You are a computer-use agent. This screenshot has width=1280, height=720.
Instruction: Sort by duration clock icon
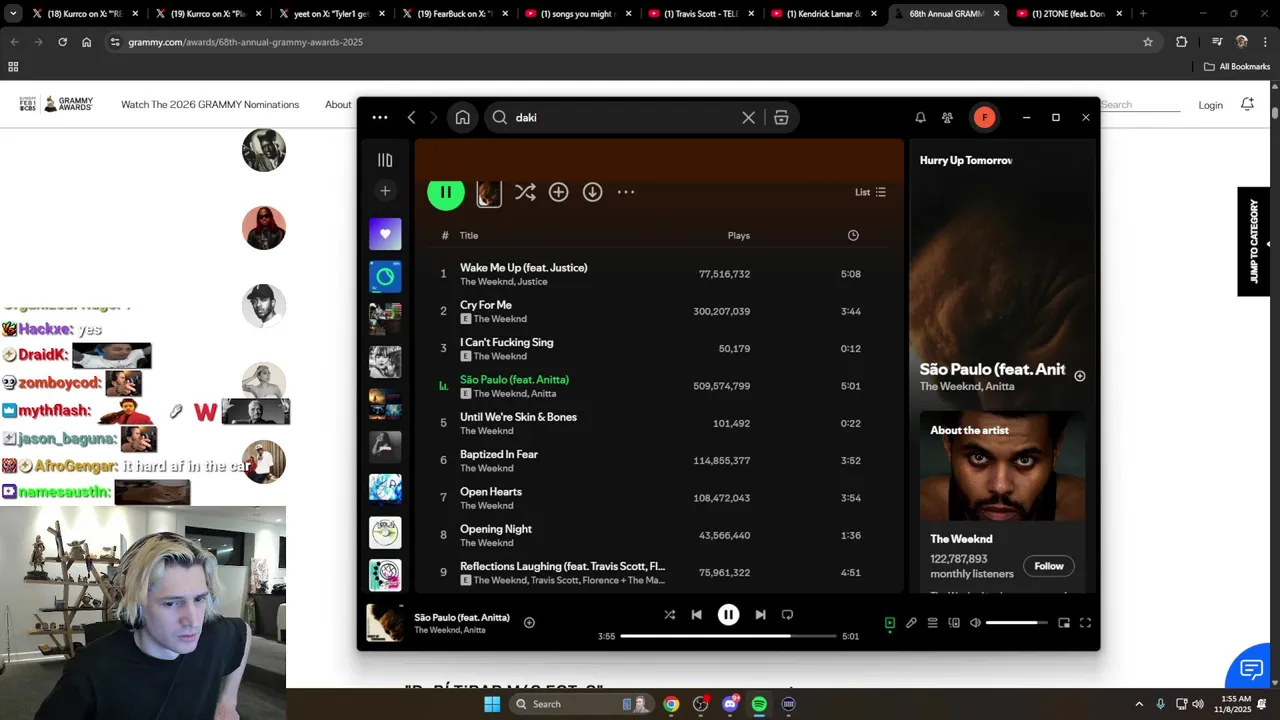coord(853,235)
